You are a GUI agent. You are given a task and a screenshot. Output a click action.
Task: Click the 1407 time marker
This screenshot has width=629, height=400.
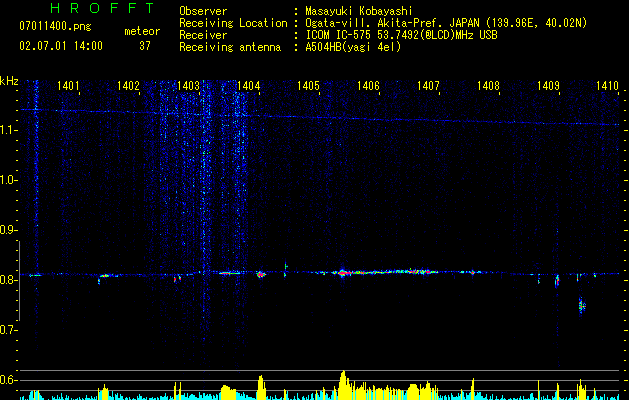tap(428, 85)
